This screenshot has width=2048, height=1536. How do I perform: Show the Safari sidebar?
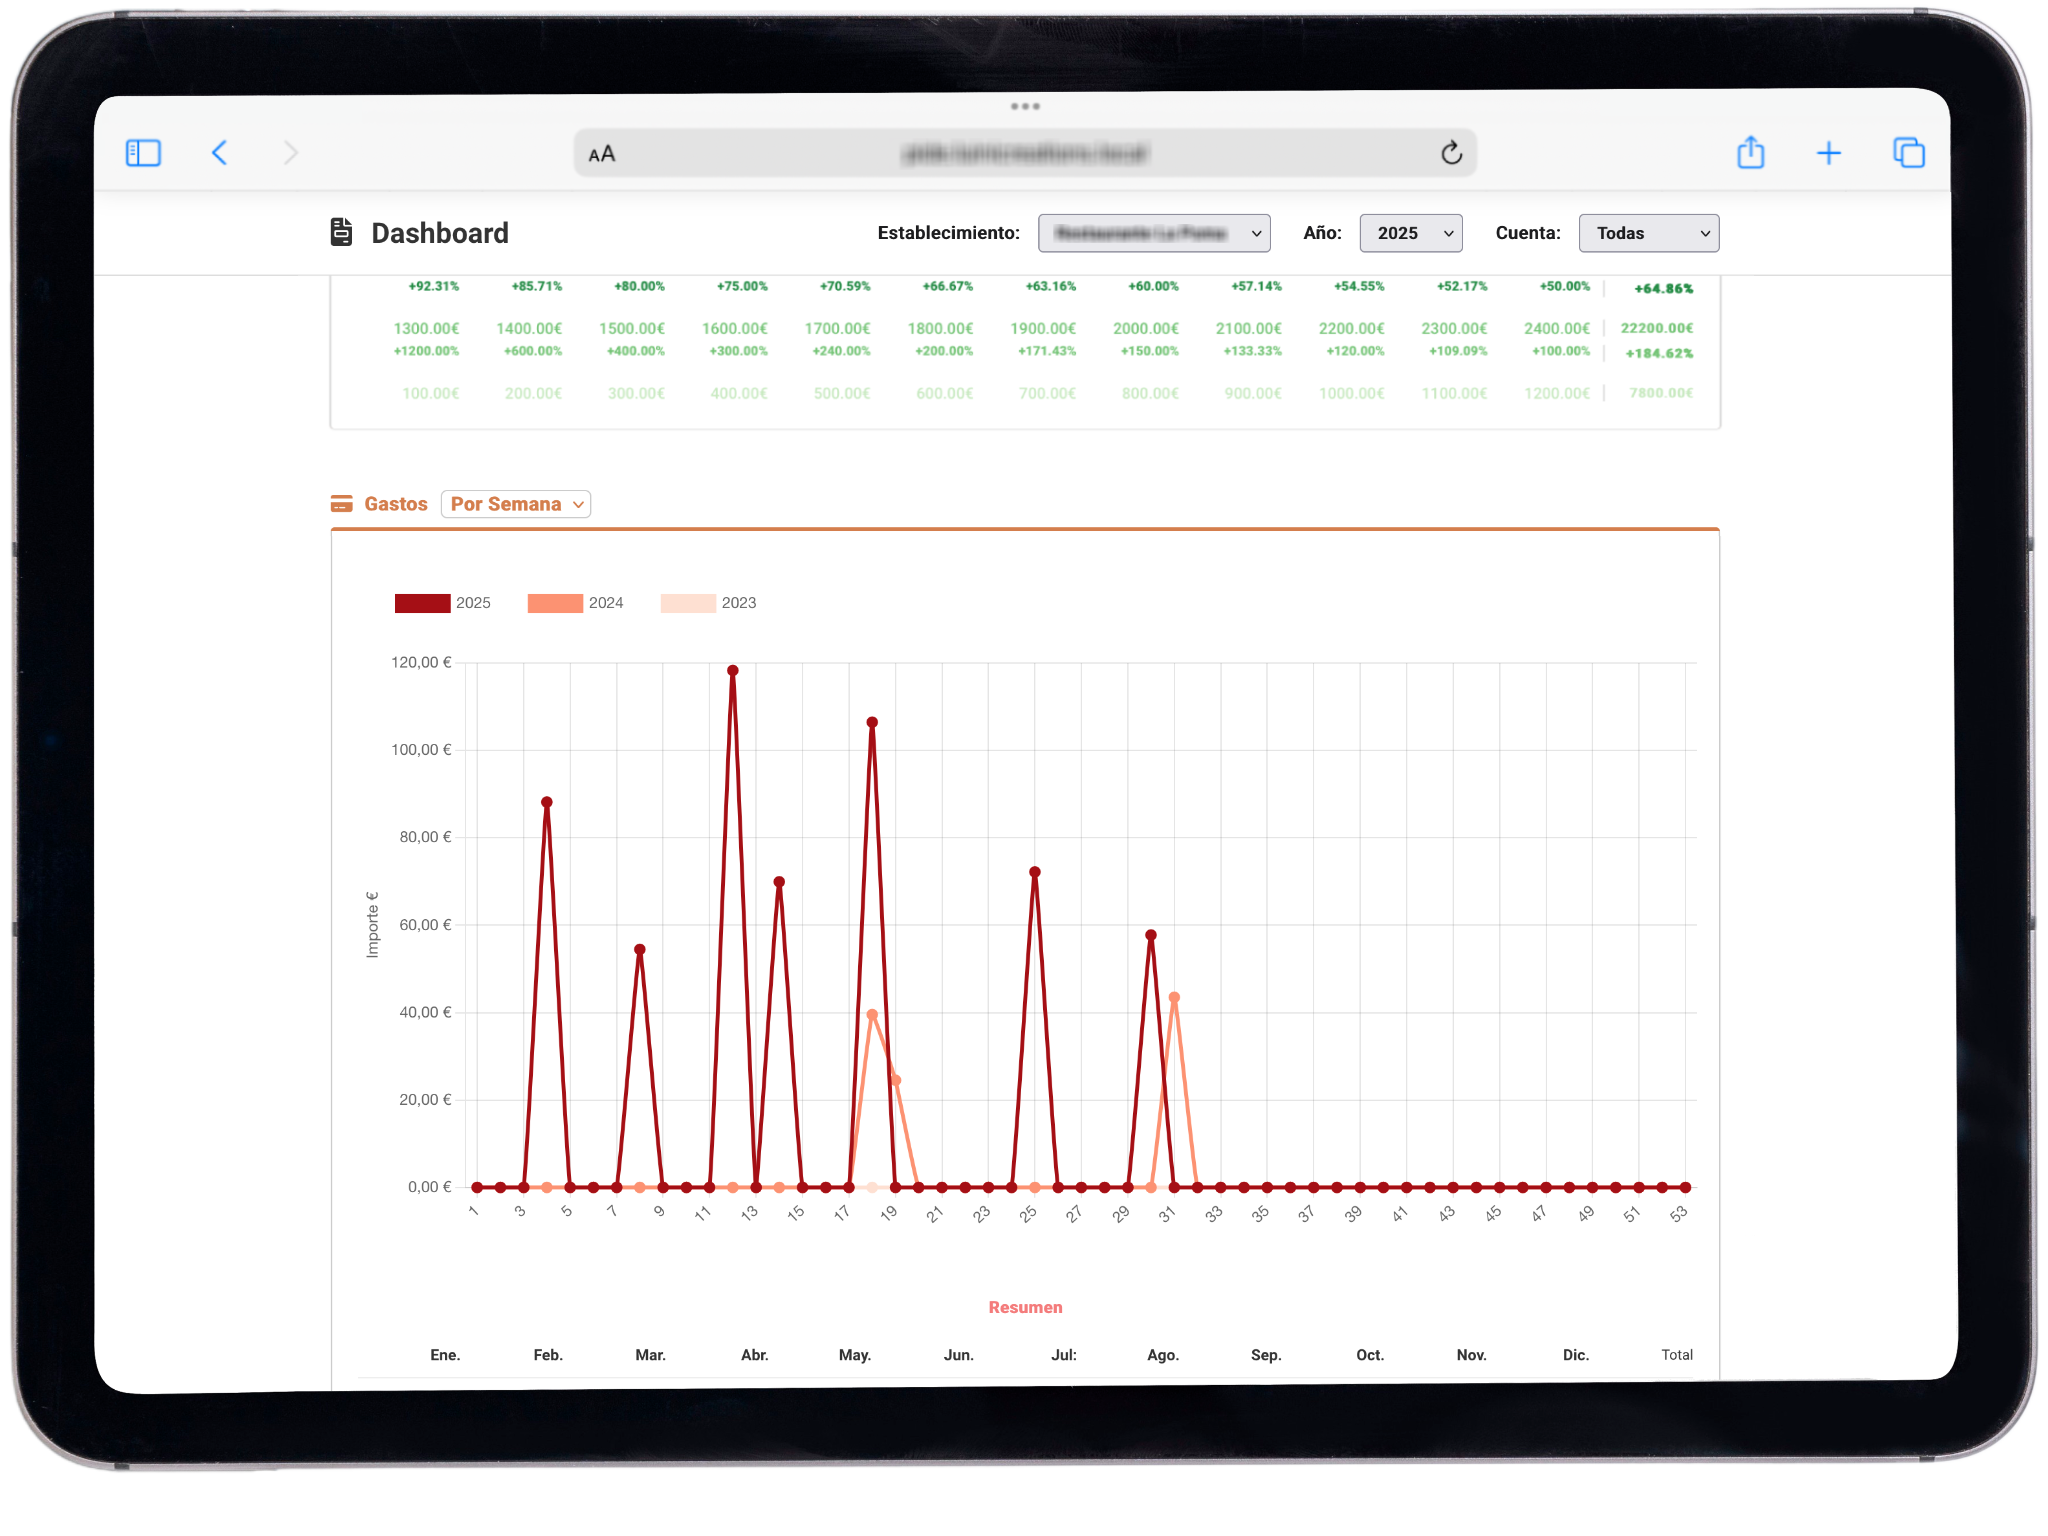click(143, 153)
